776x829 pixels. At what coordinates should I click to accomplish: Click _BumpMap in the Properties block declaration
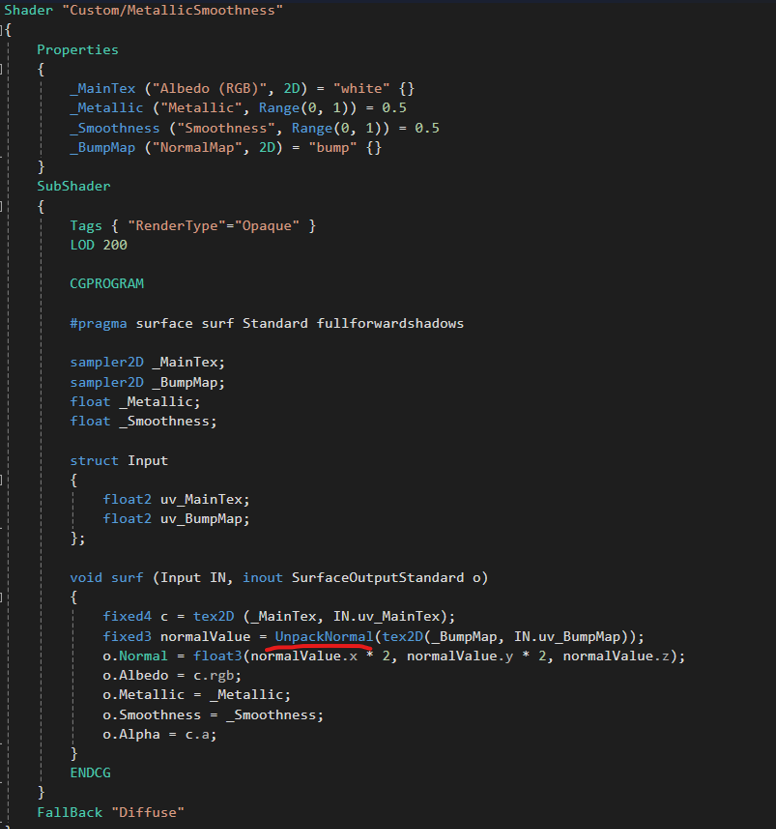tap(103, 148)
